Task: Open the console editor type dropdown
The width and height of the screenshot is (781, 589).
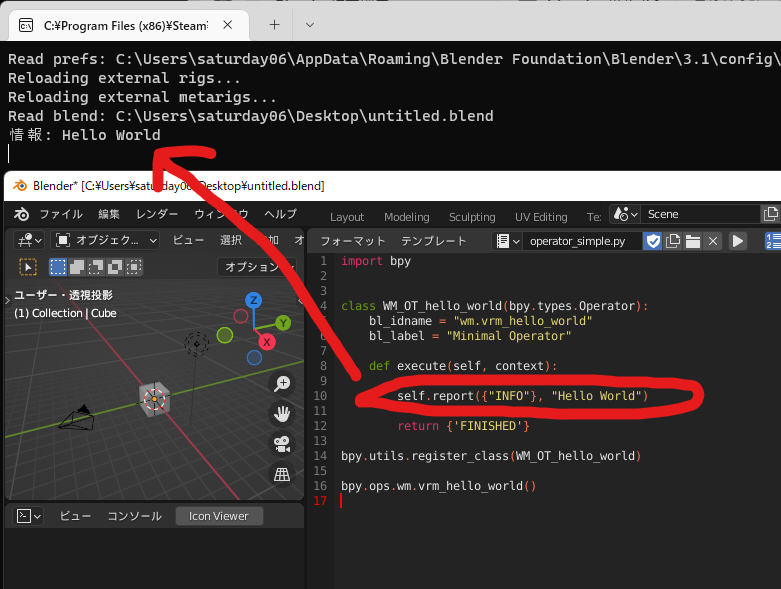Action: 29,516
